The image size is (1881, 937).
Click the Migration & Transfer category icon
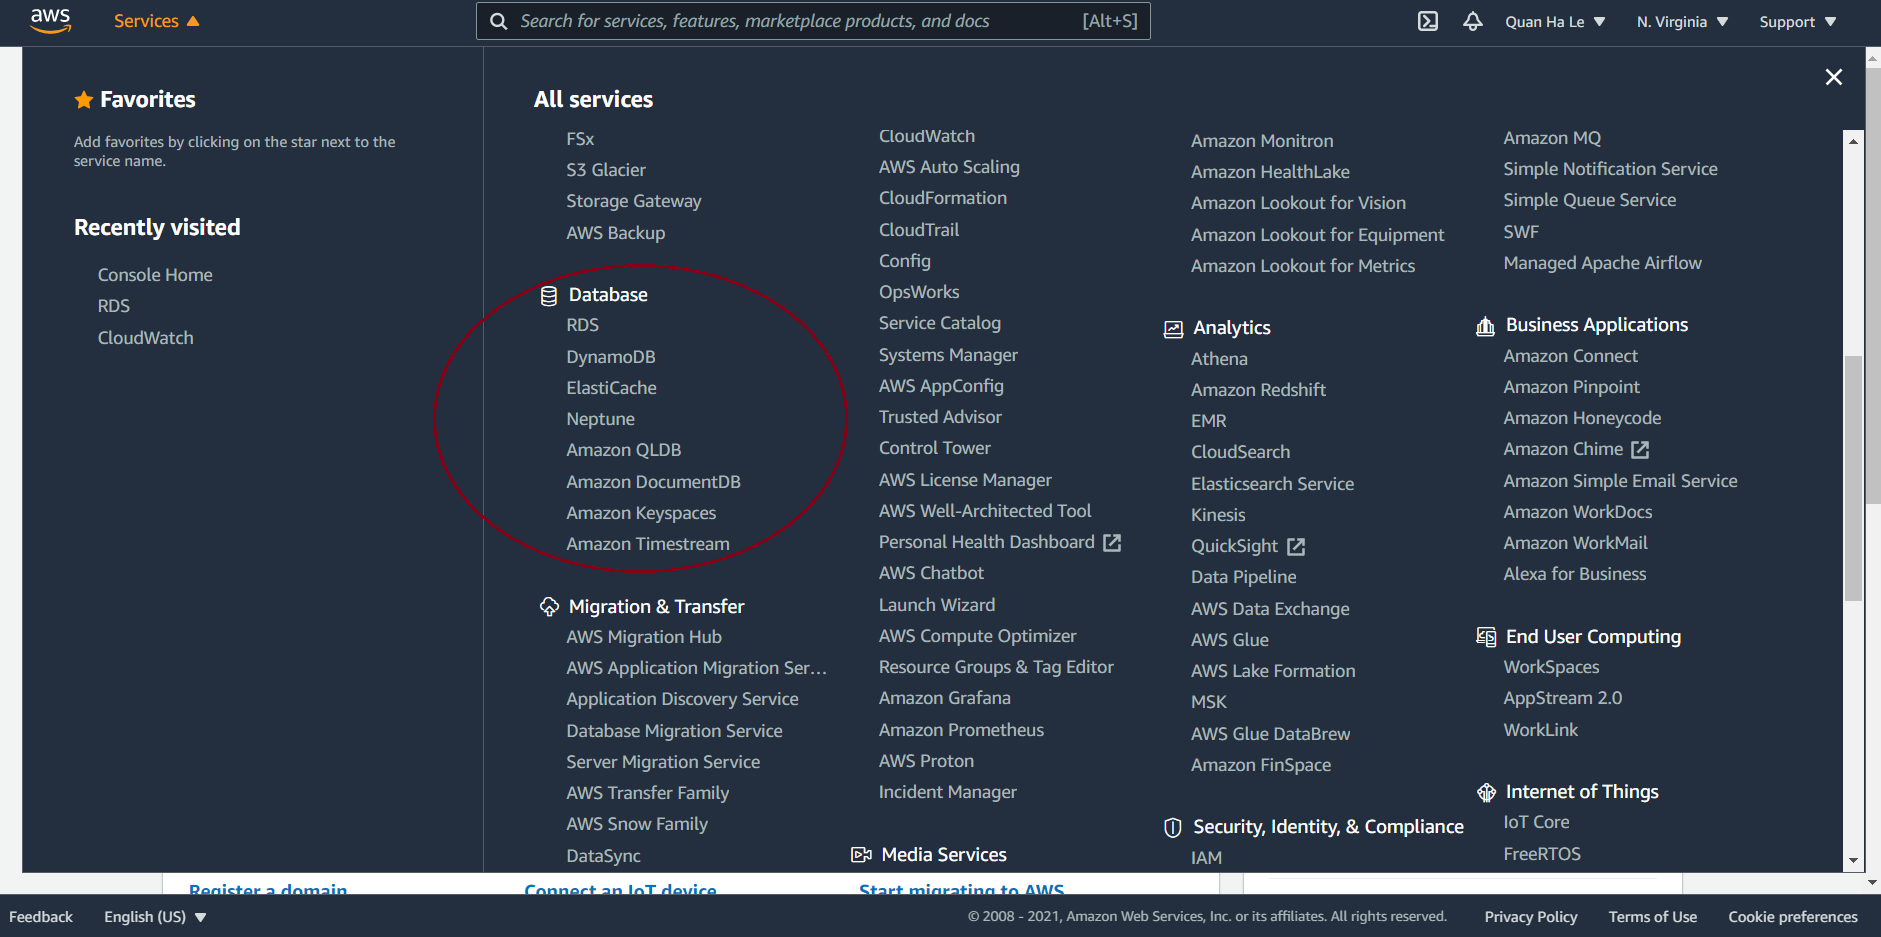pos(549,606)
